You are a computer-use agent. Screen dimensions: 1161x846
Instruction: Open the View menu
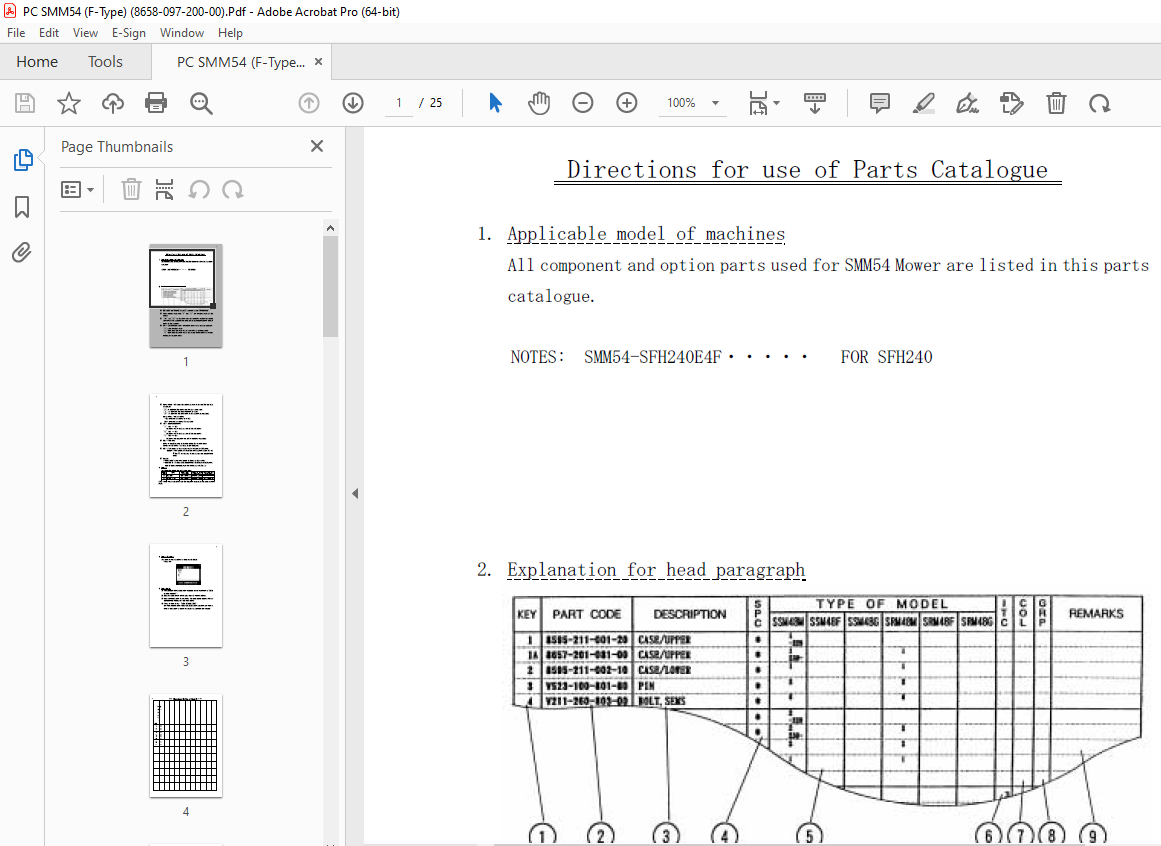point(85,33)
